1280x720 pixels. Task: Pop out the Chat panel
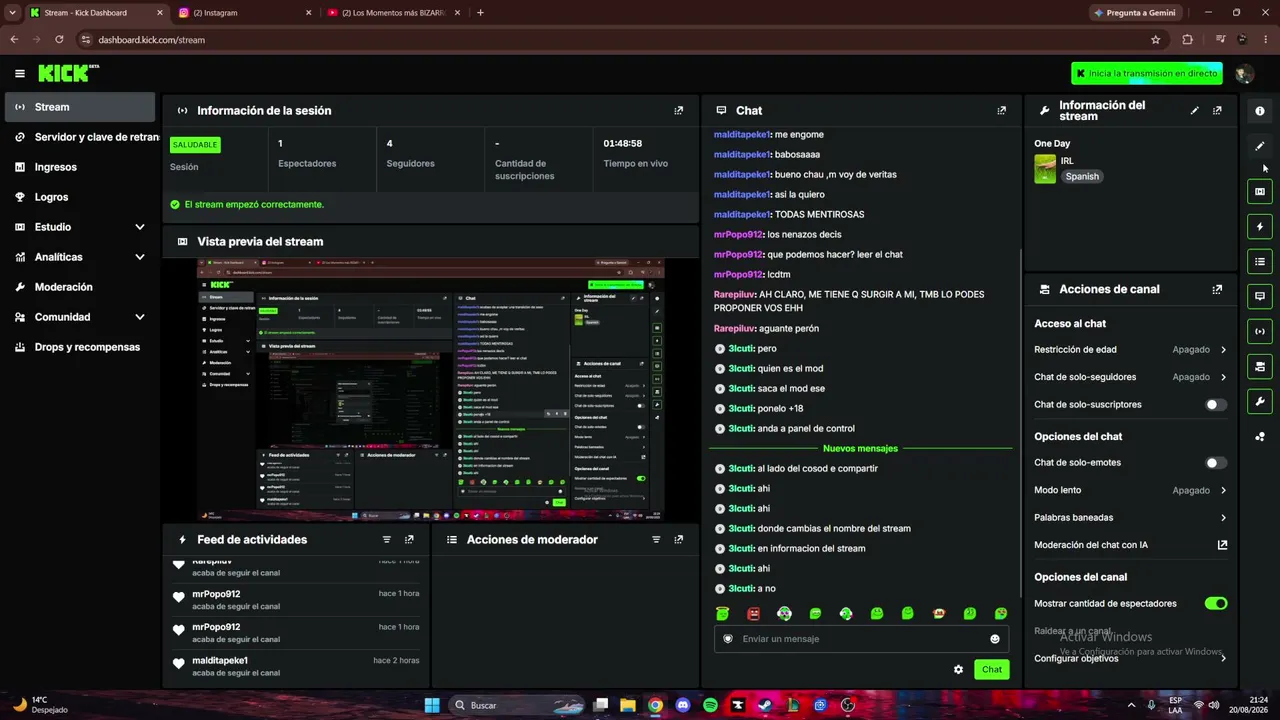1002,111
